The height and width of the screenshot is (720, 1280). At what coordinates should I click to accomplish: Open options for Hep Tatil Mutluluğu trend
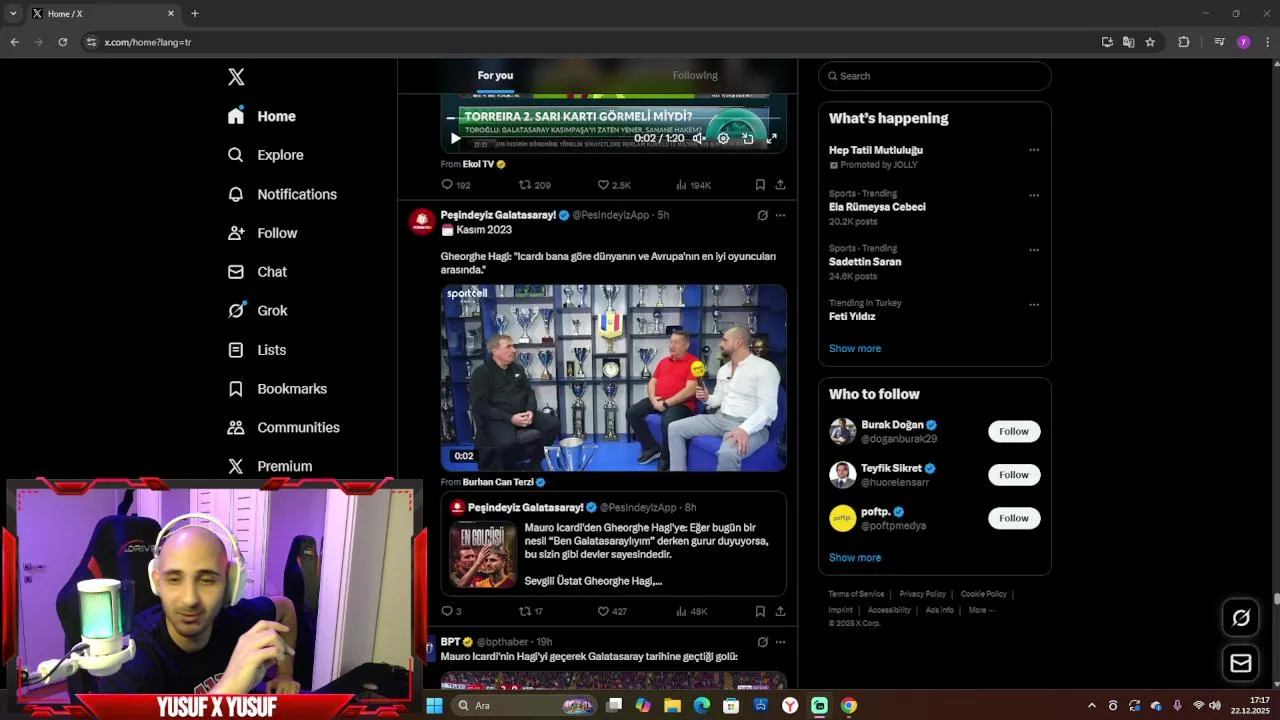tap(1034, 150)
